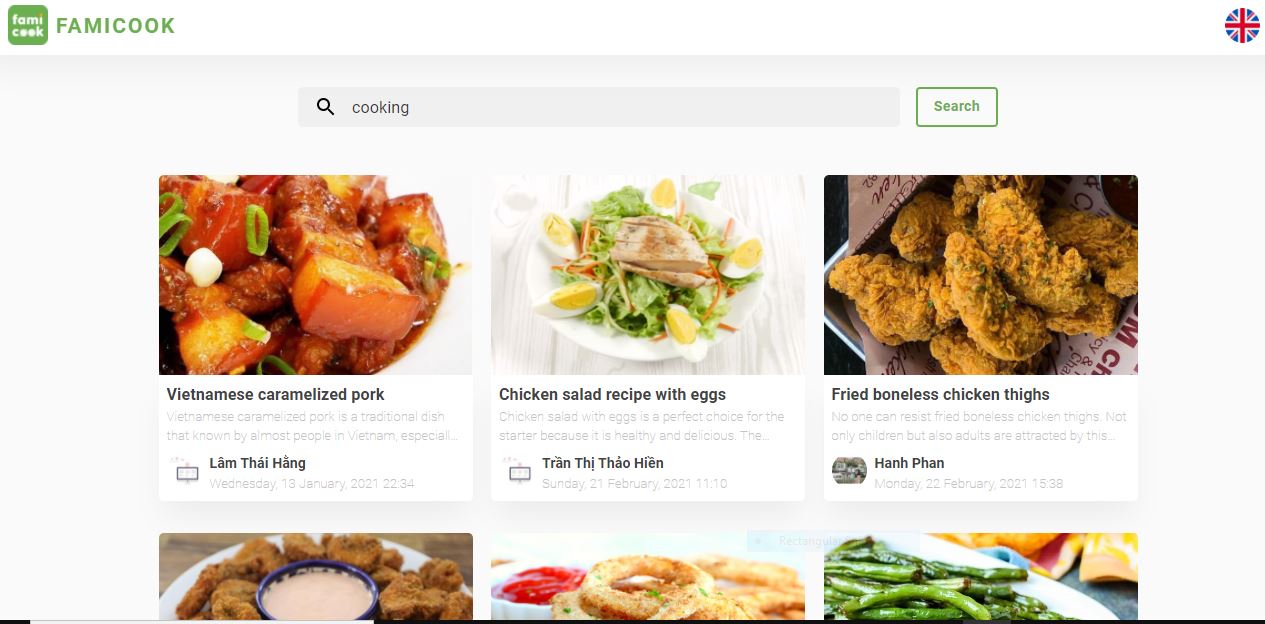Open the FAMICOOK home text link

116,26
